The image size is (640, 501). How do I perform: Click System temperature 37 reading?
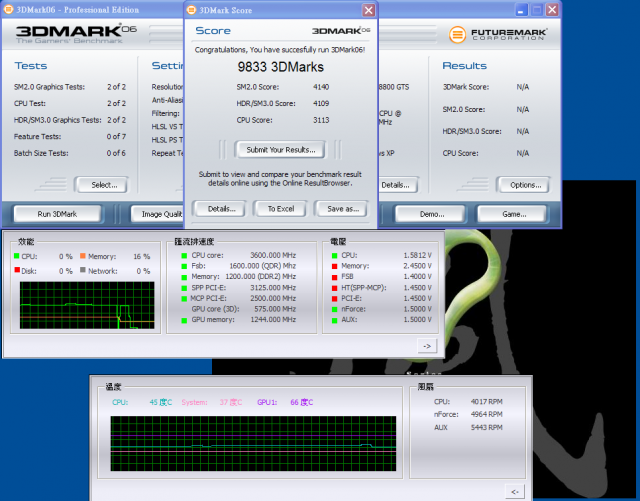tap(231, 402)
